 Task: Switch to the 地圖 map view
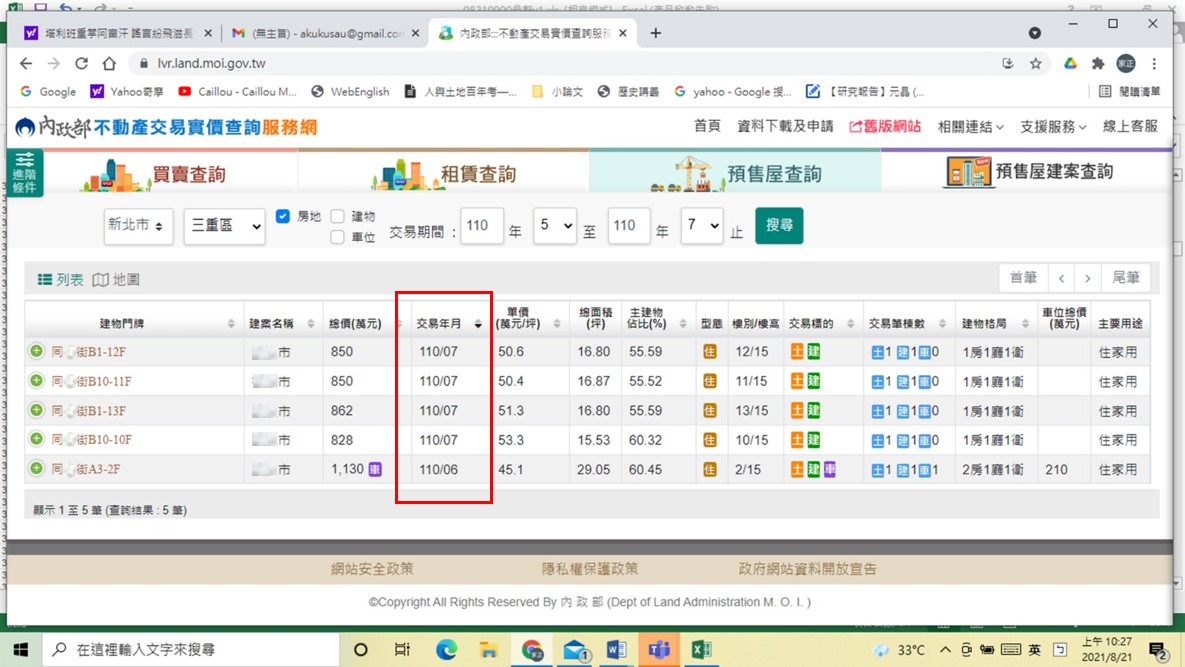point(116,279)
